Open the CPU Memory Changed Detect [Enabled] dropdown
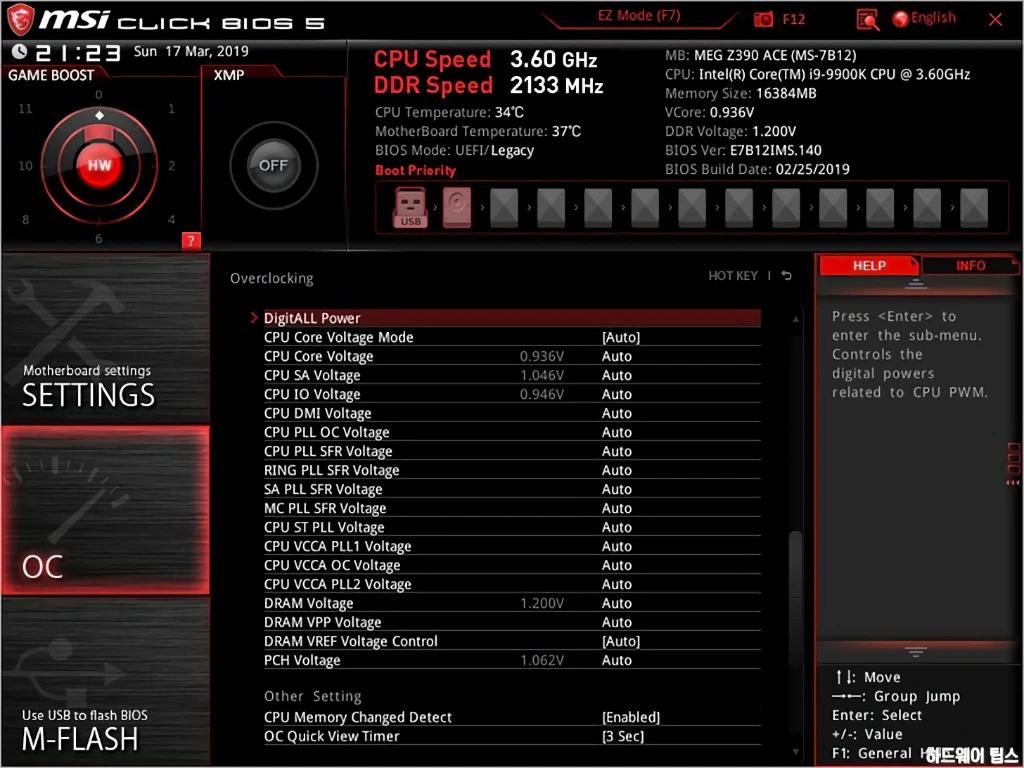1024x768 pixels. [x=631, y=717]
